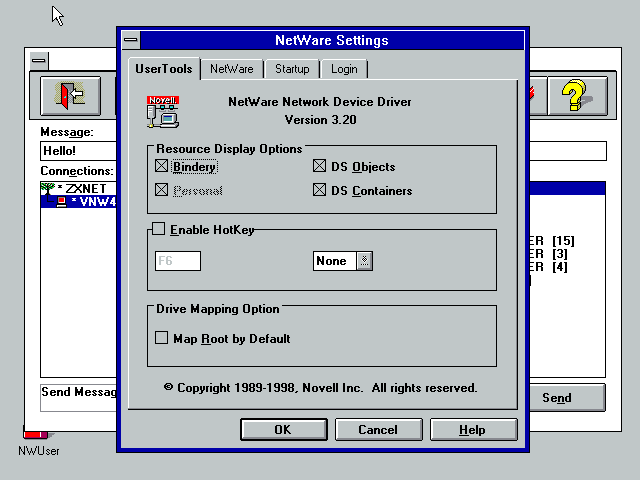The image size is (640, 480).
Task: Toggle the Personal checkbox
Action: (162, 190)
